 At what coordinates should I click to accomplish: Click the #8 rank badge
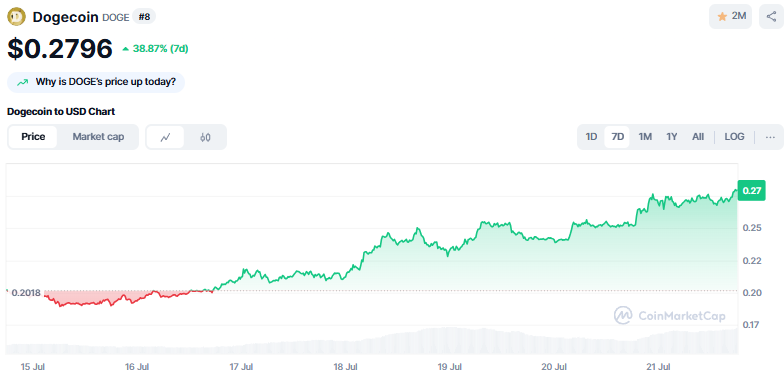coord(144,17)
